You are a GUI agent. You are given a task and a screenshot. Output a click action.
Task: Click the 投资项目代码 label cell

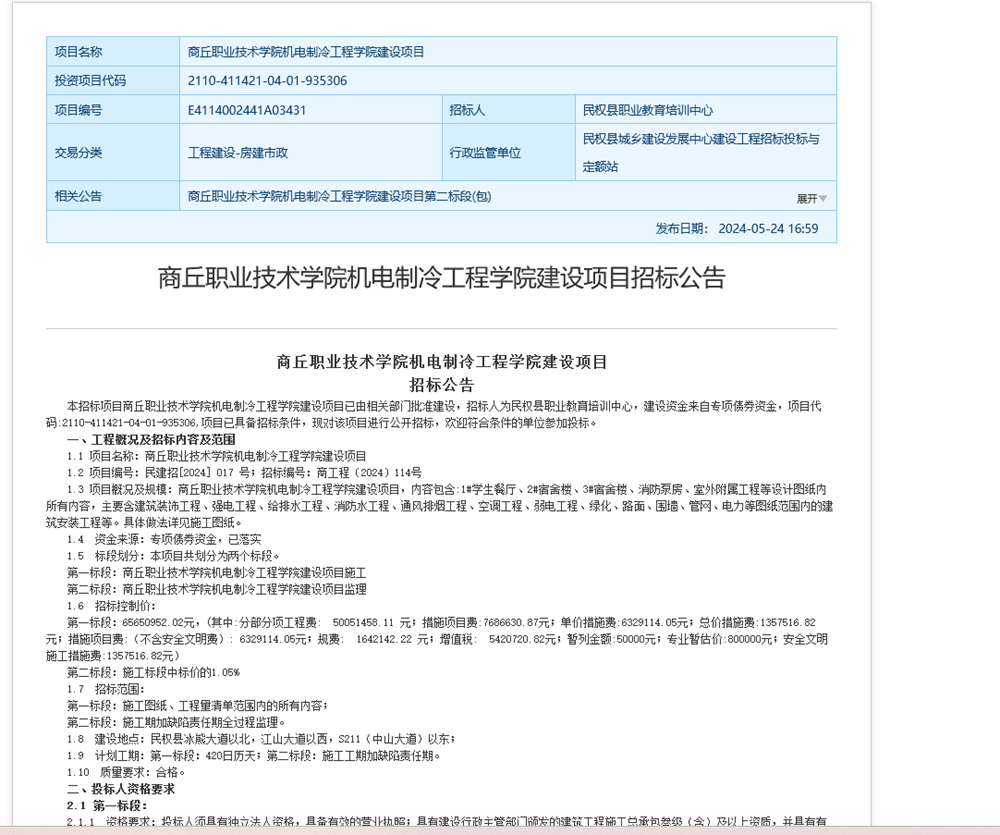[x=113, y=80]
